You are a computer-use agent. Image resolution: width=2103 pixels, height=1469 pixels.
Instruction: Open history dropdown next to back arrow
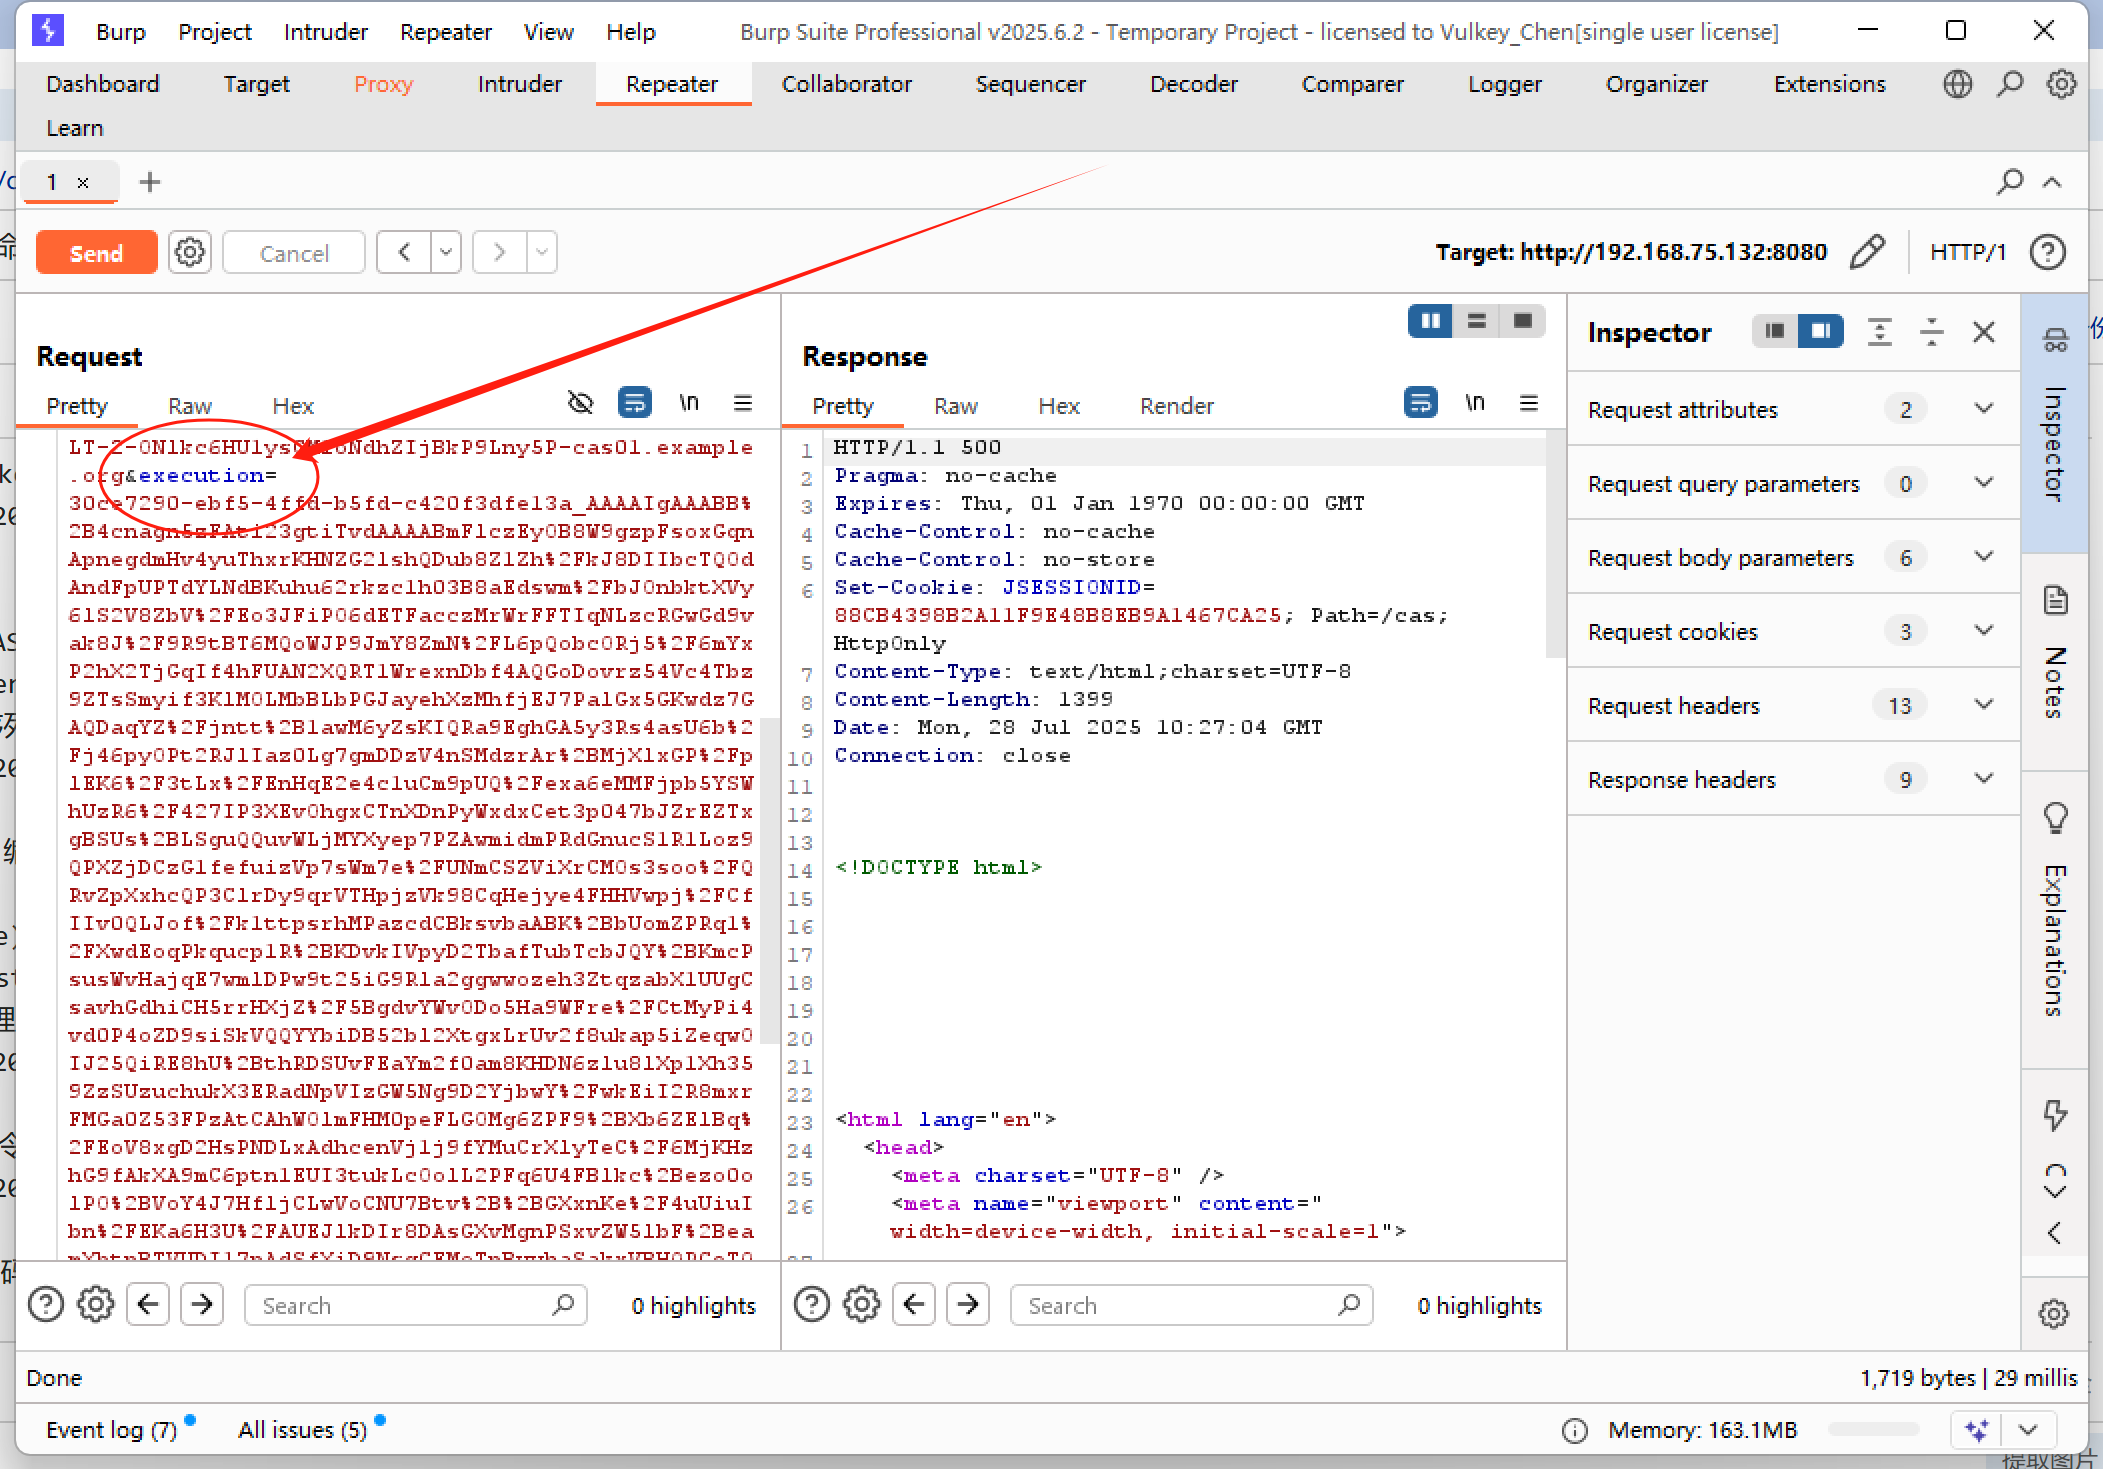tap(446, 252)
